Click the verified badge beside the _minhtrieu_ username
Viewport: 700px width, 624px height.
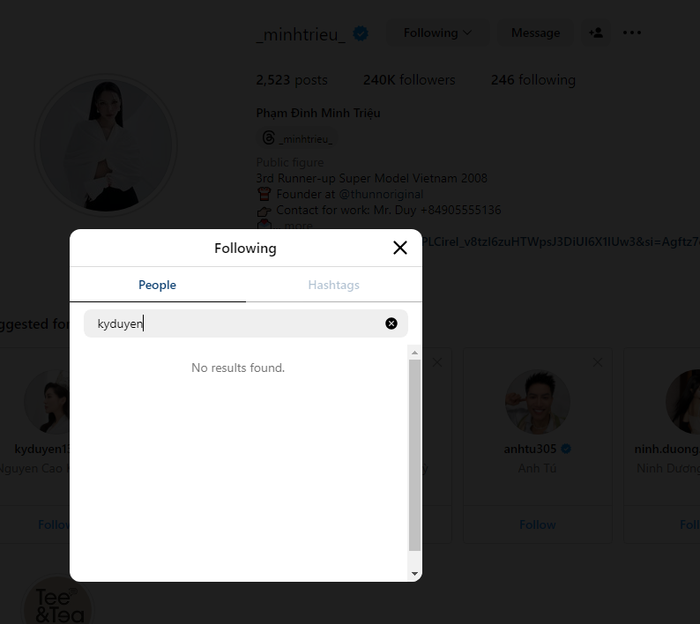[361, 34]
